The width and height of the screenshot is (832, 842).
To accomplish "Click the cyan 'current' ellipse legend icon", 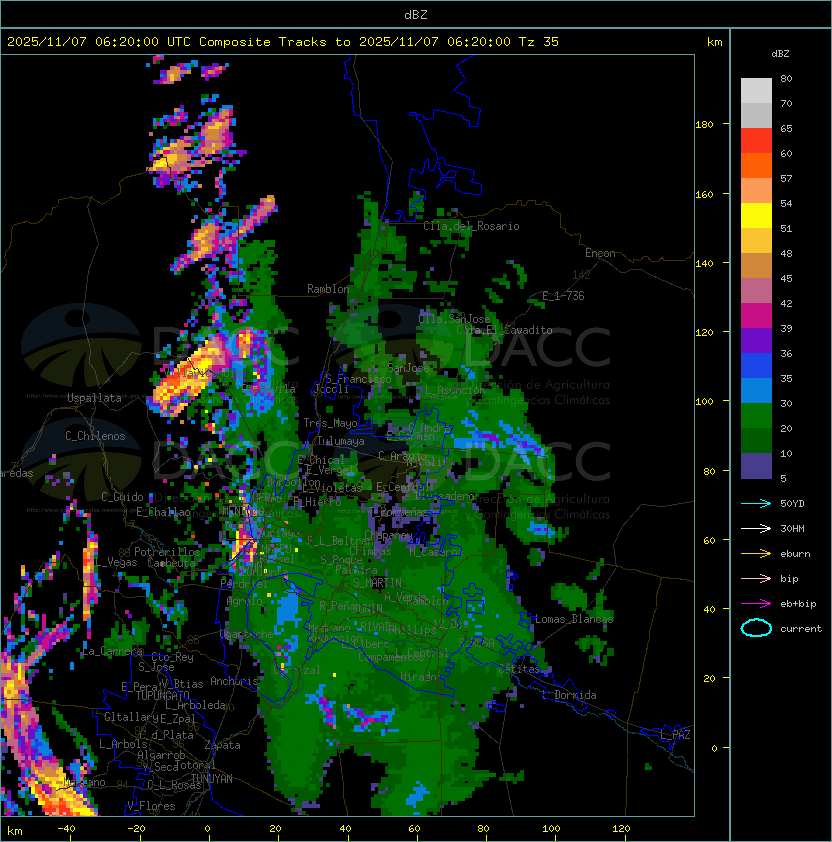I will (756, 628).
